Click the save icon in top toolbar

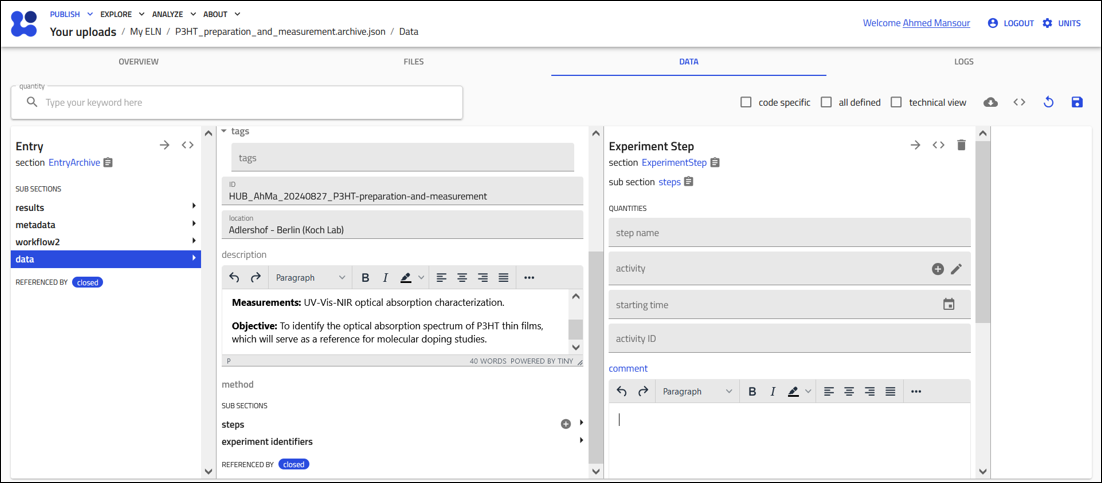pyautogui.click(x=1077, y=102)
